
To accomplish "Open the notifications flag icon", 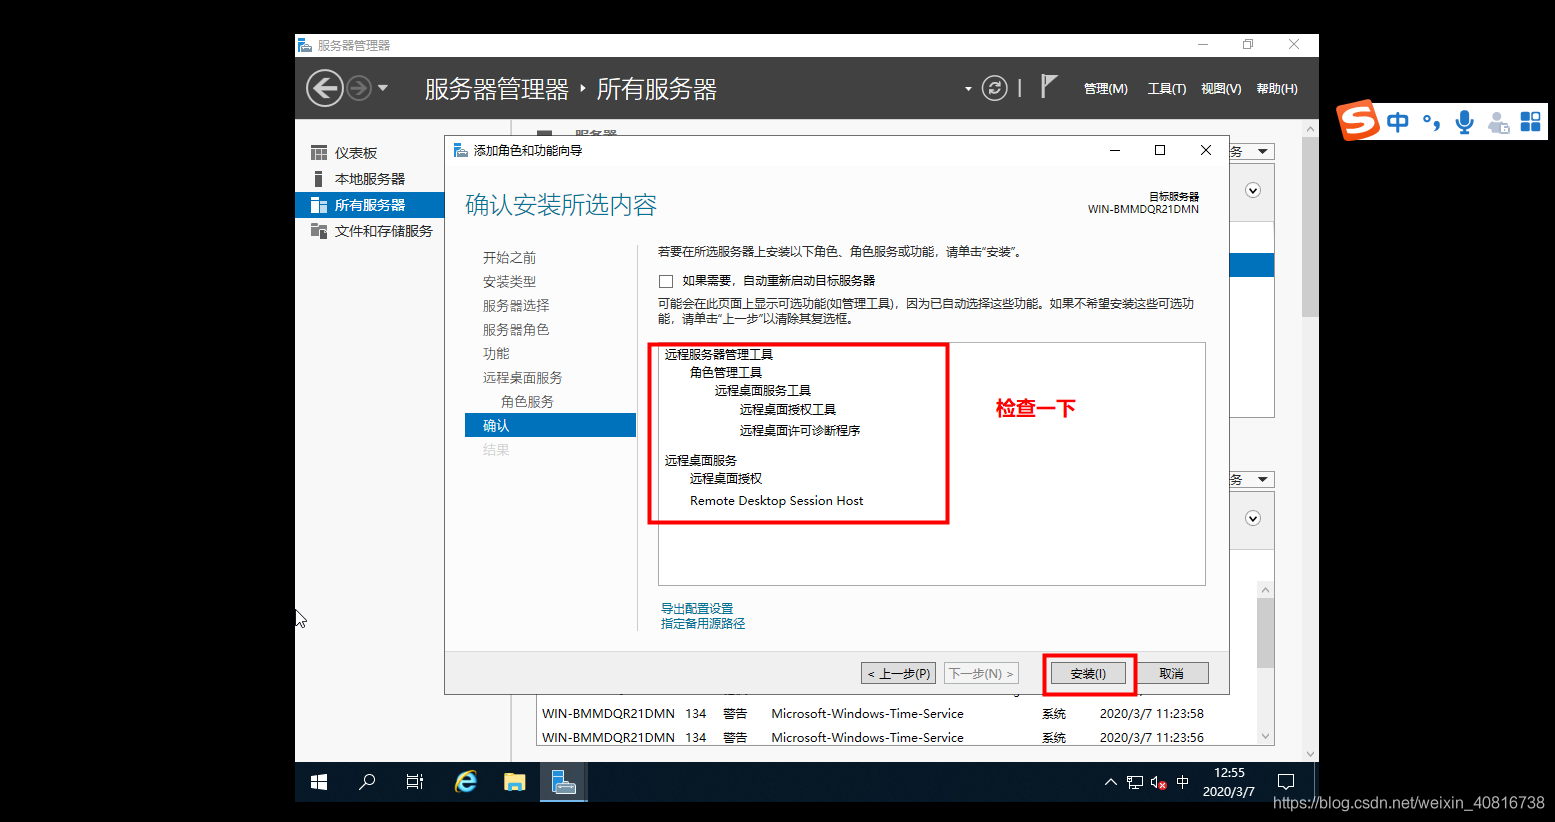I will coord(1047,87).
